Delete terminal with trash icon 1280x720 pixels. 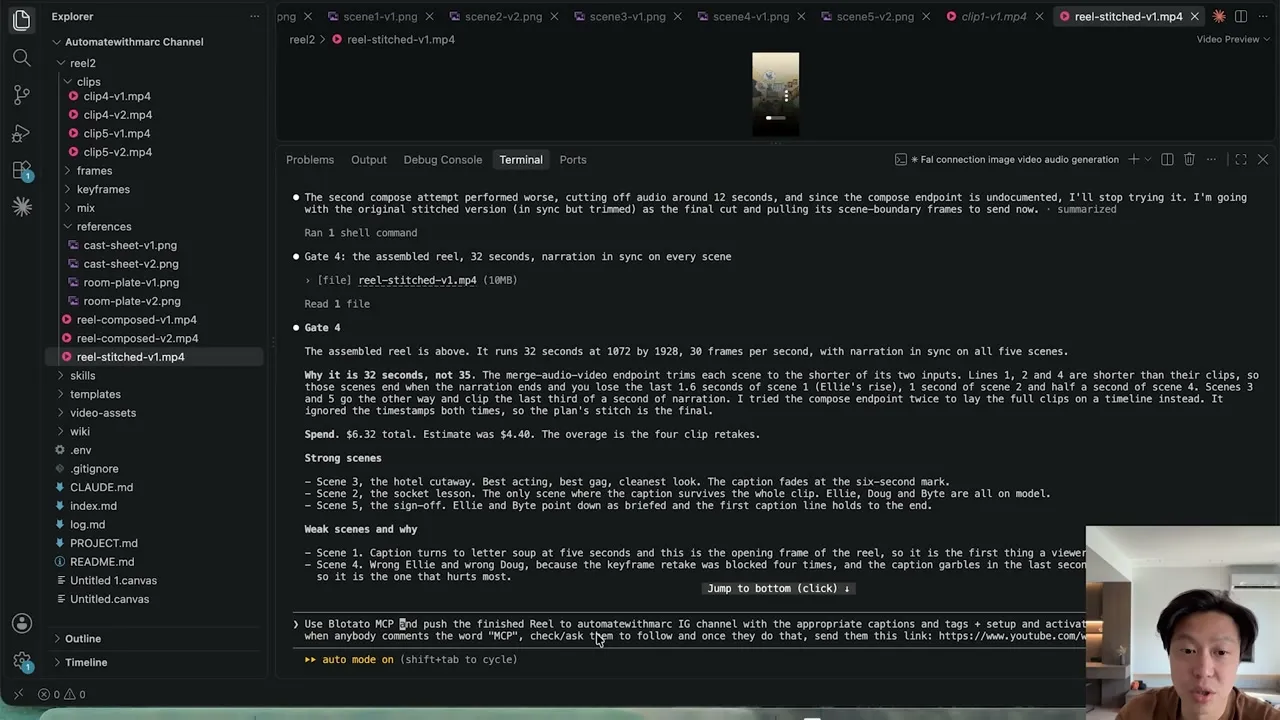point(1189,160)
